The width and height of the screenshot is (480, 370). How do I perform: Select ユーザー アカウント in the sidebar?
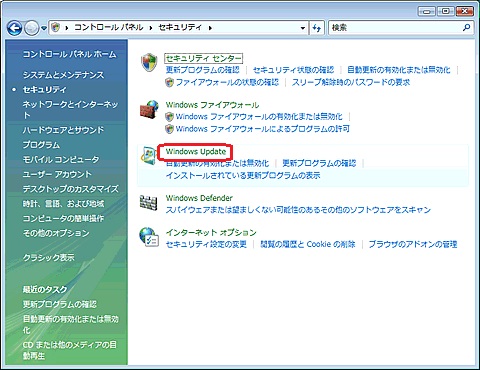(57, 174)
